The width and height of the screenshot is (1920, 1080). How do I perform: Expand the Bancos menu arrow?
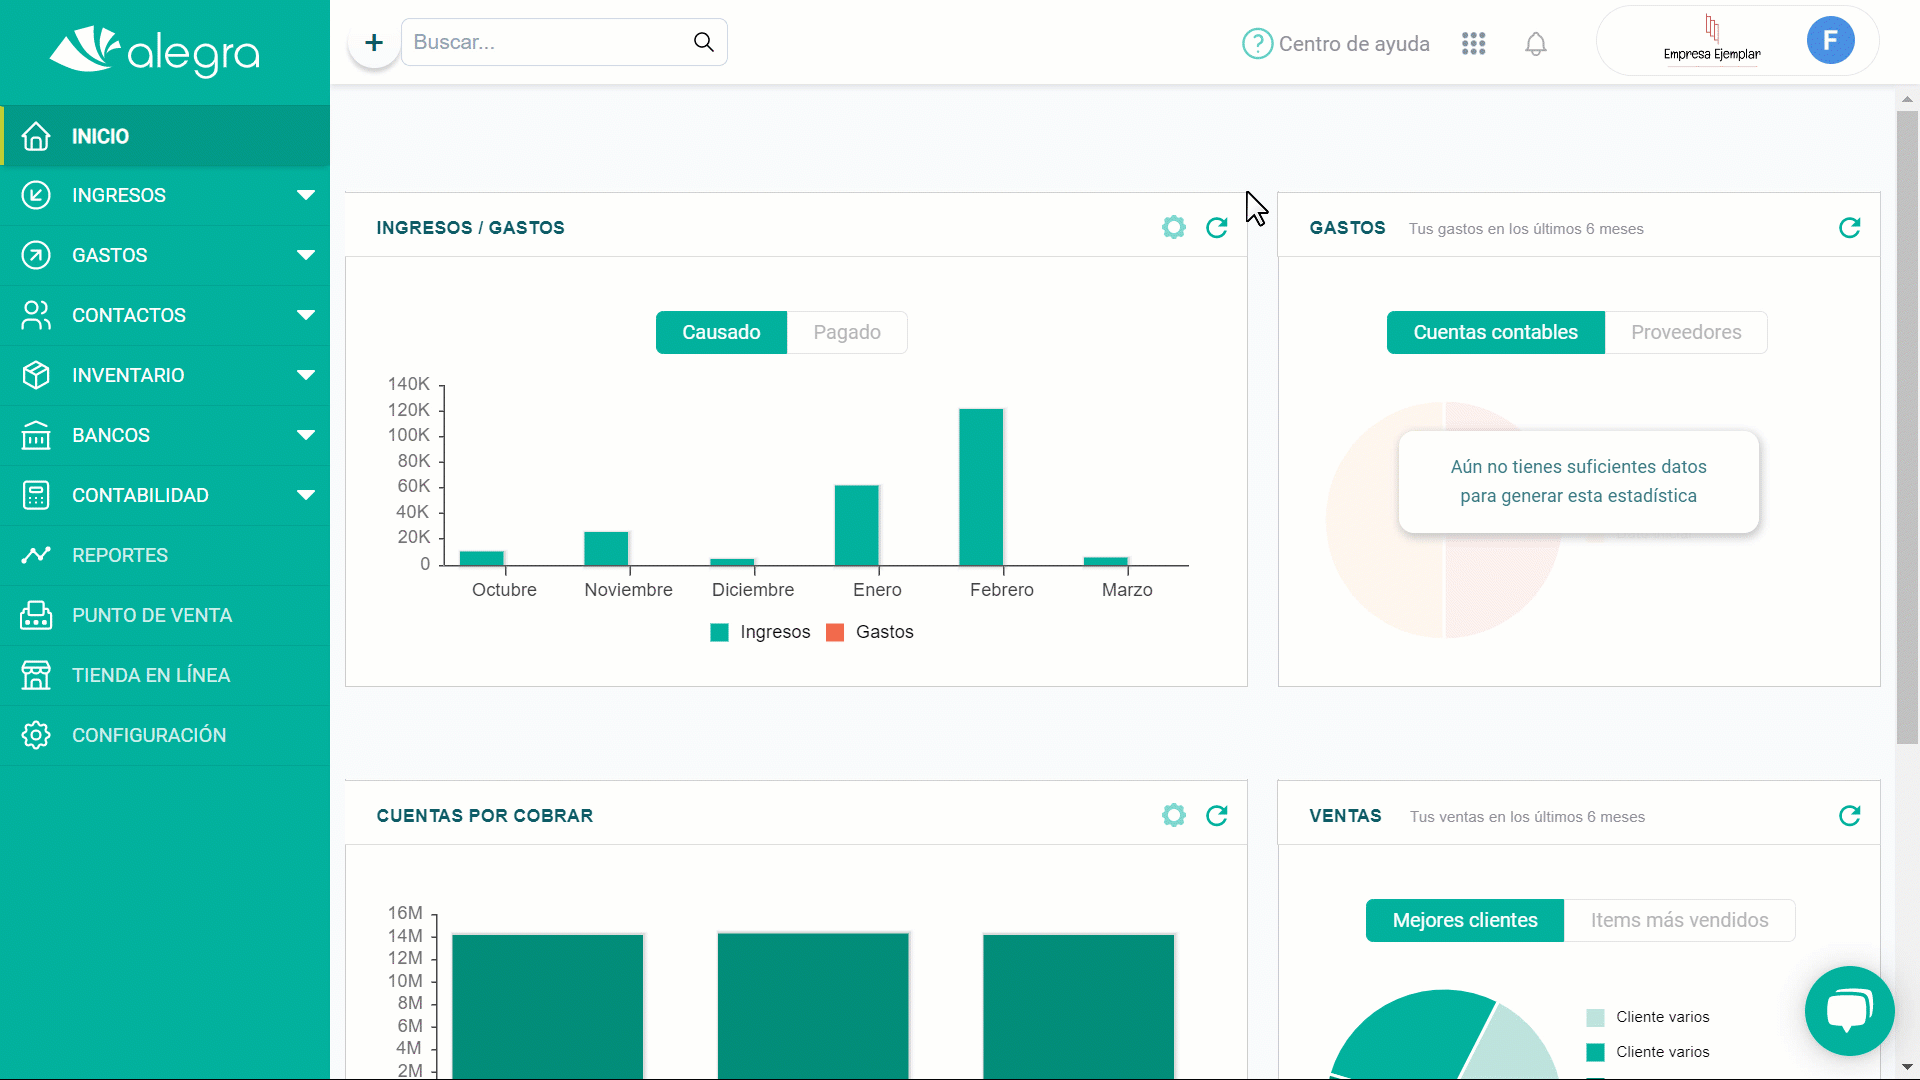coord(306,435)
